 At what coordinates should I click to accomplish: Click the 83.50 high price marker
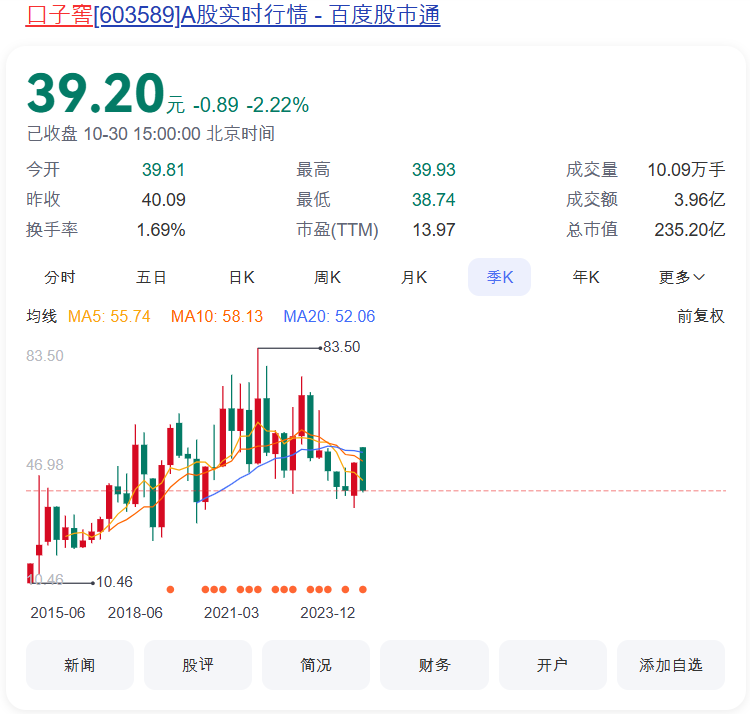(342, 347)
